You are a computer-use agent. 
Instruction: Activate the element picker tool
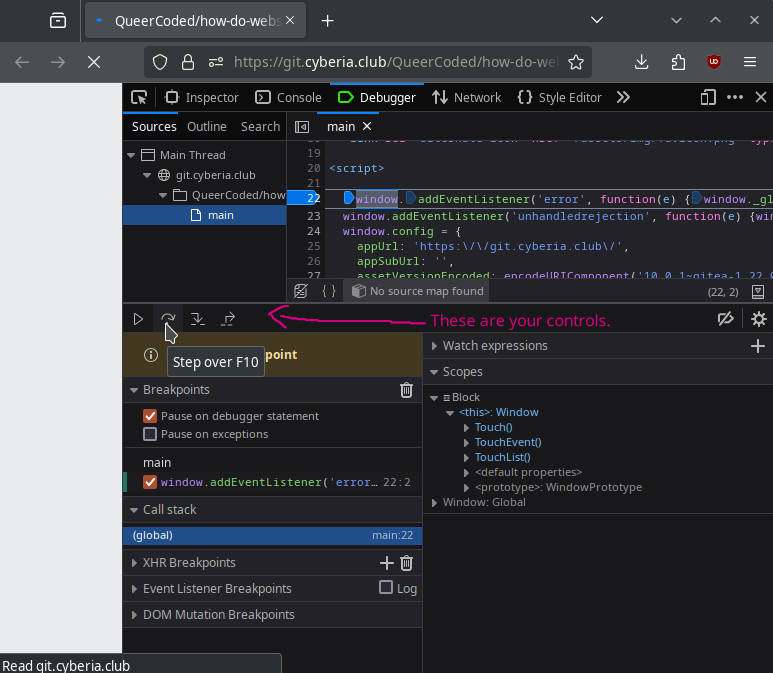[x=139, y=98]
